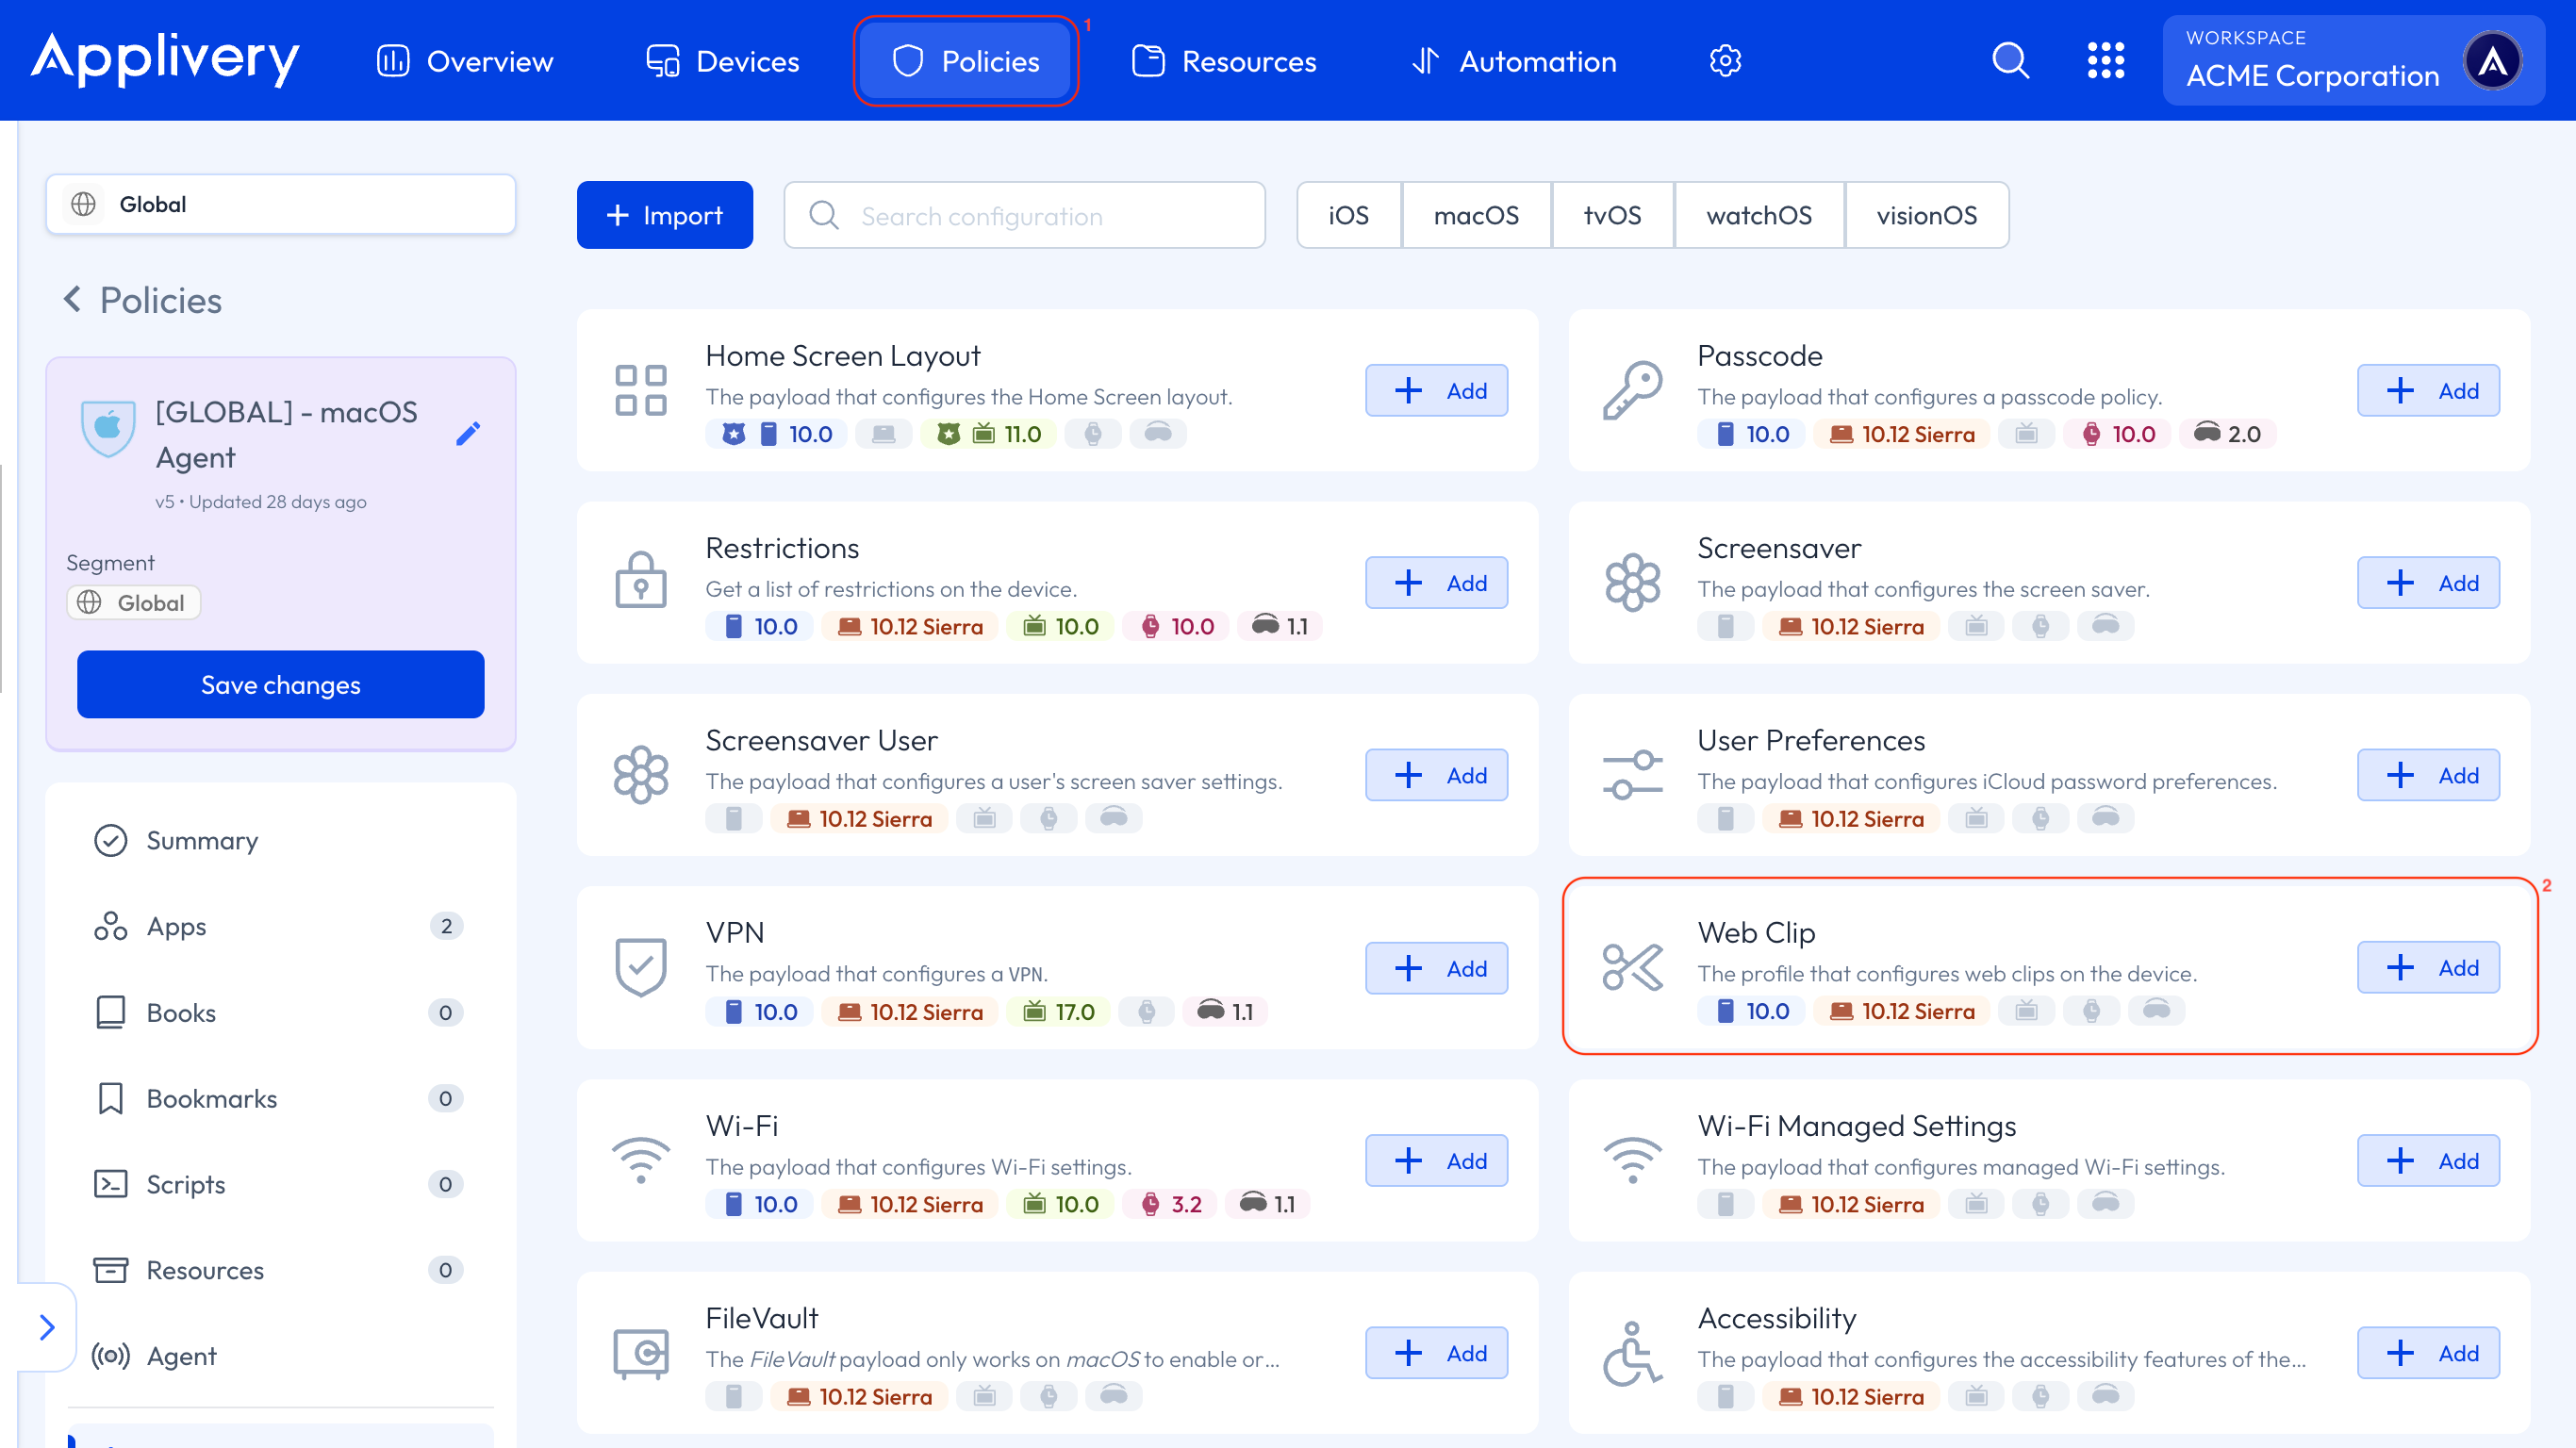This screenshot has width=2576, height=1448.
Task: Open the Global segment selector
Action: 281,204
